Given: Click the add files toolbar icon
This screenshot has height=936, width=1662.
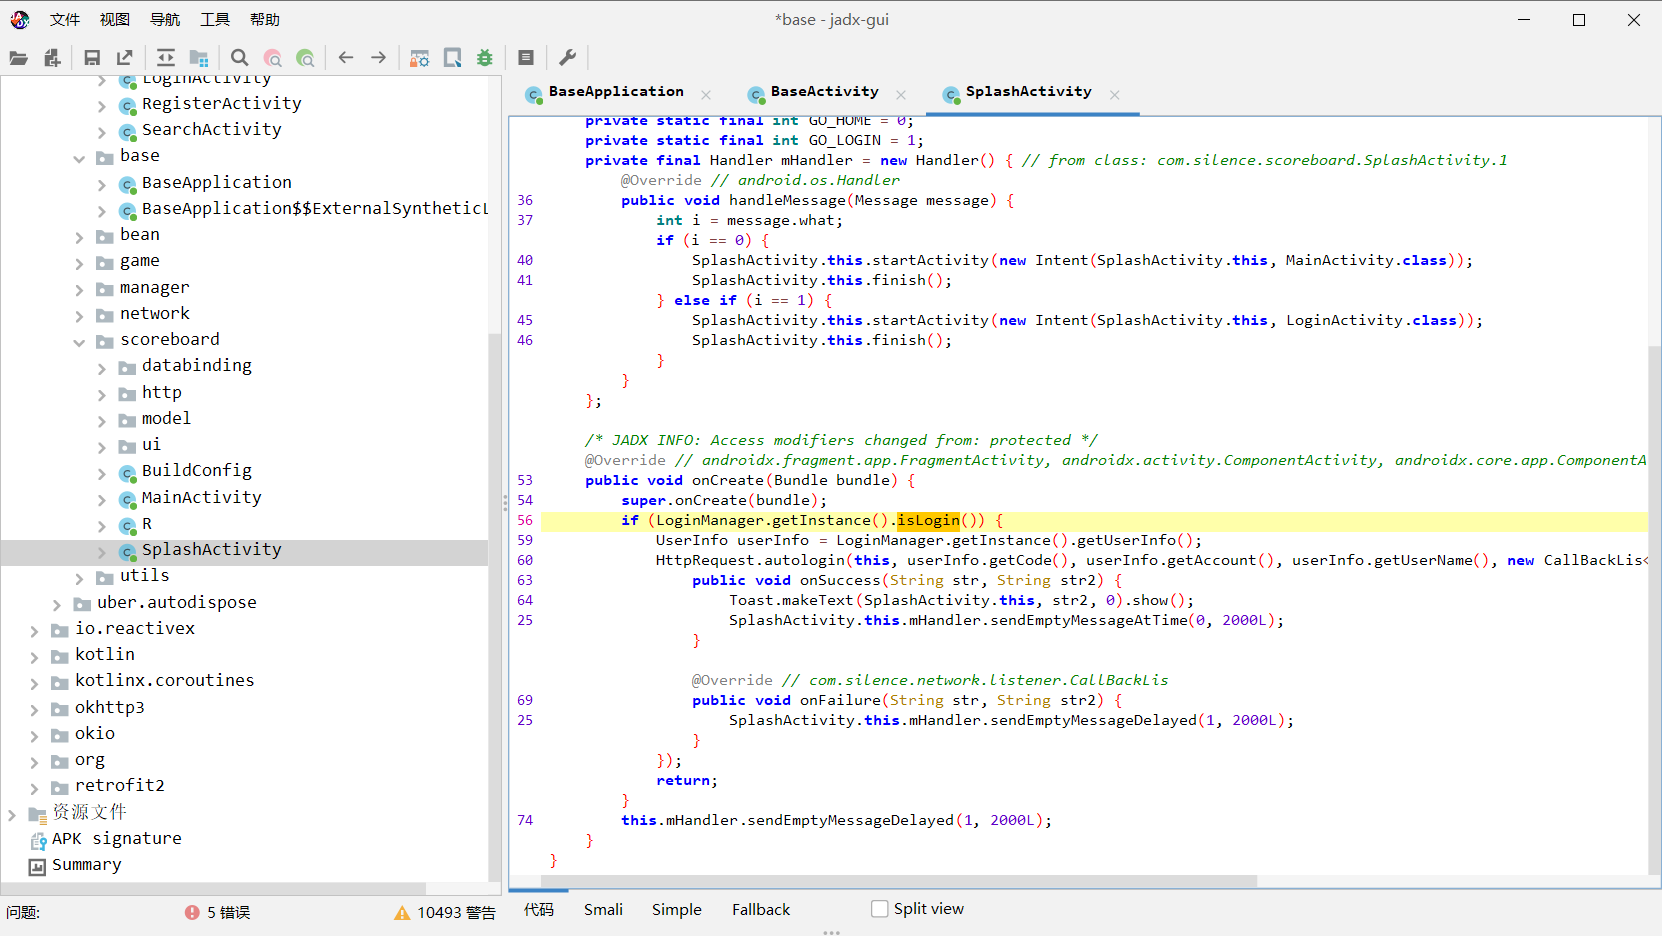Looking at the screenshot, I should pyautogui.click(x=52, y=58).
